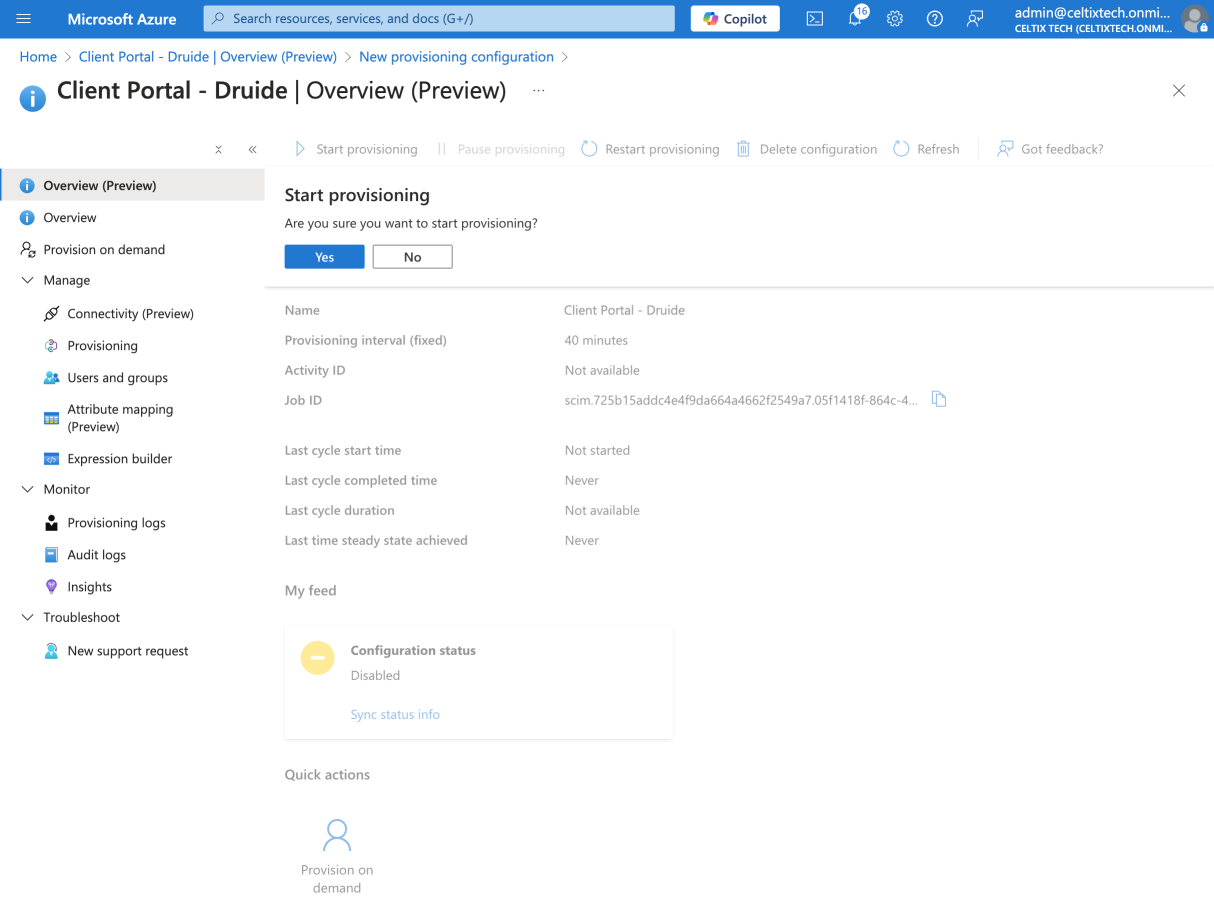The width and height of the screenshot is (1214, 900).
Task: Open Expression builder from sidebar
Action: click(x=119, y=459)
